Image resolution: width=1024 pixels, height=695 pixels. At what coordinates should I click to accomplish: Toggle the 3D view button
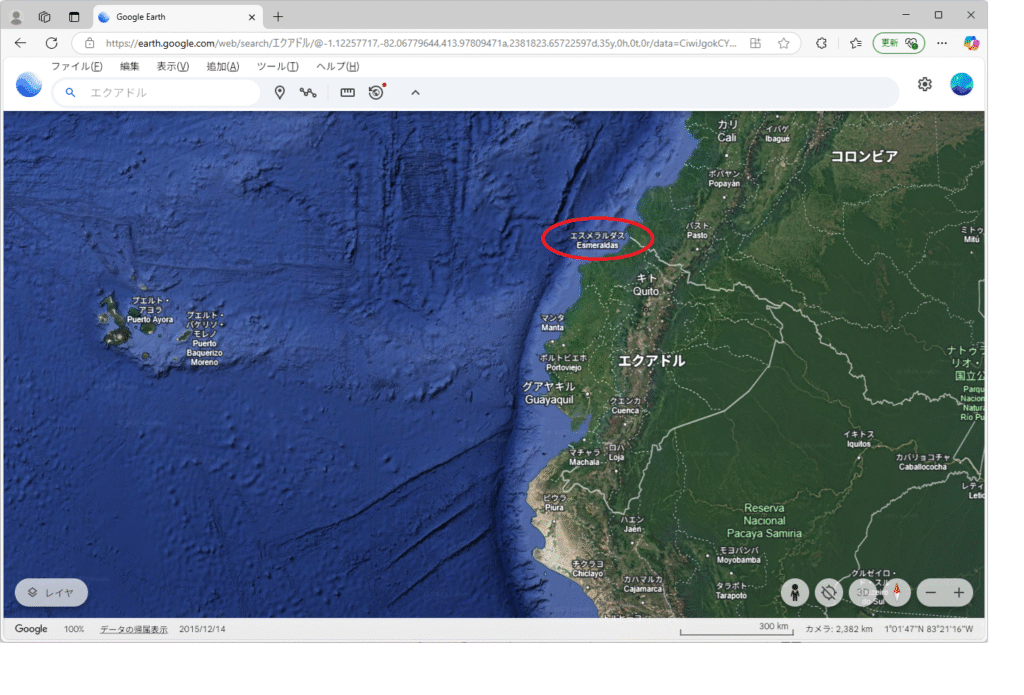[x=863, y=592]
